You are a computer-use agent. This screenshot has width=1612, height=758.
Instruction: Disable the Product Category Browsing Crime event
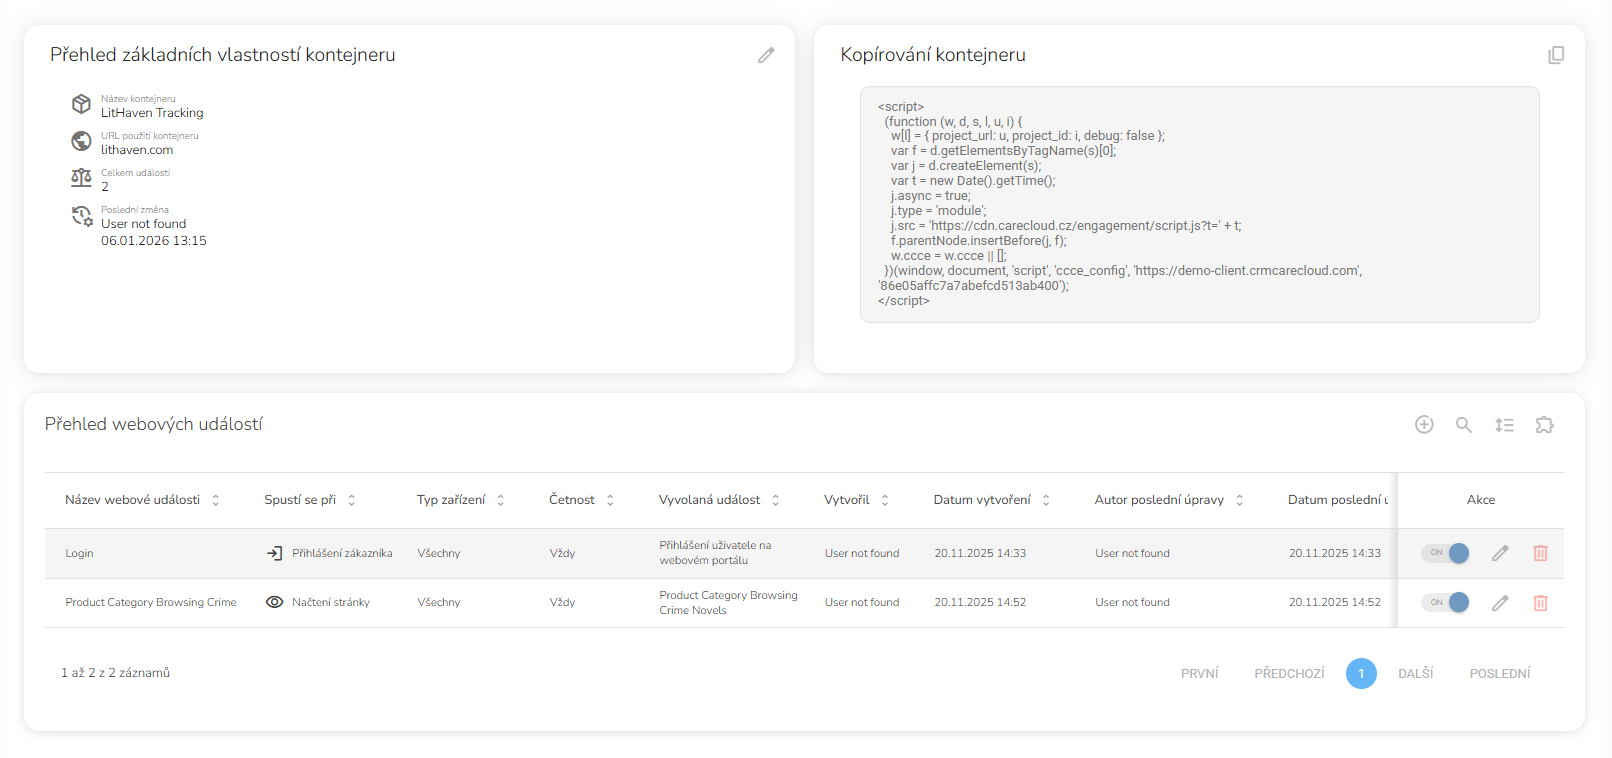pos(1446,603)
